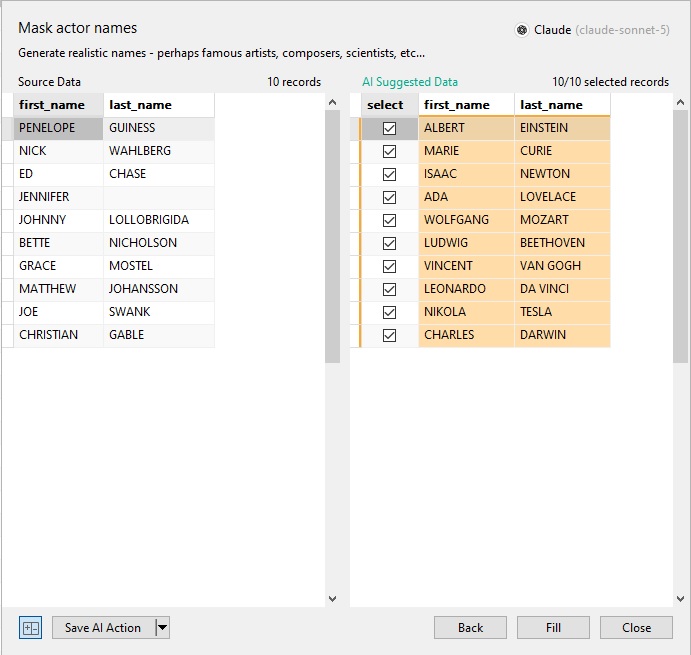Click source last_name column header
691x655 pixels.
pyautogui.click(x=159, y=105)
